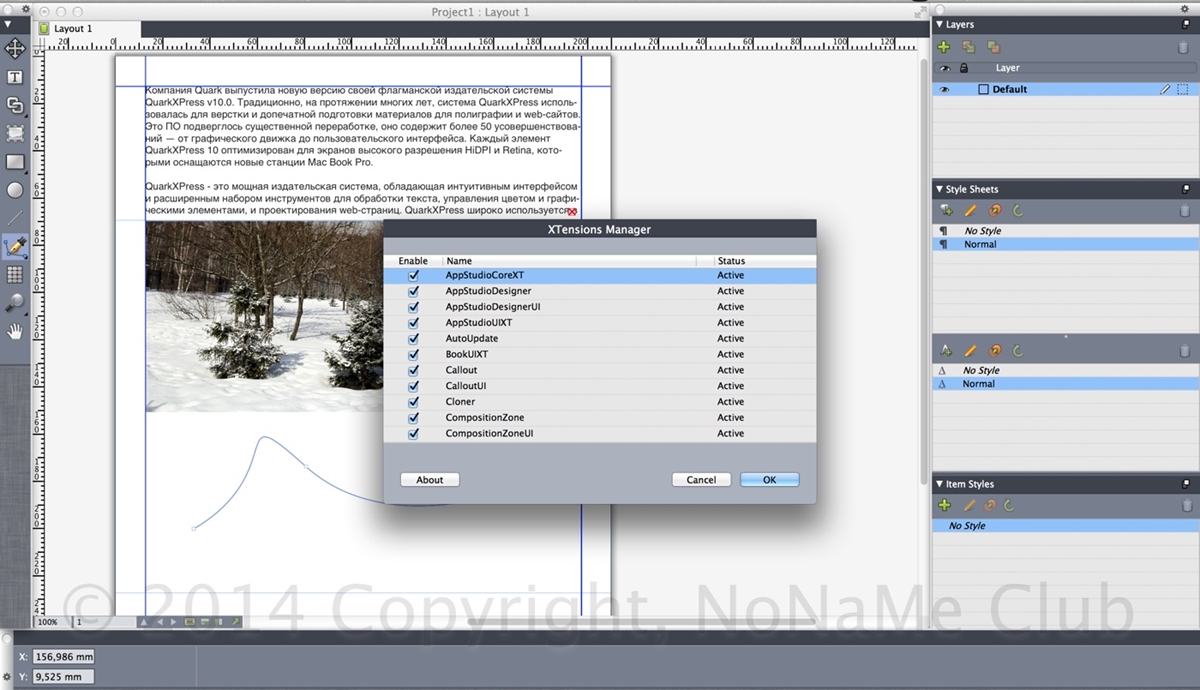Choose the Text Linking tool
Viewport: 1200px width, 690px height.
pos(15,105)
